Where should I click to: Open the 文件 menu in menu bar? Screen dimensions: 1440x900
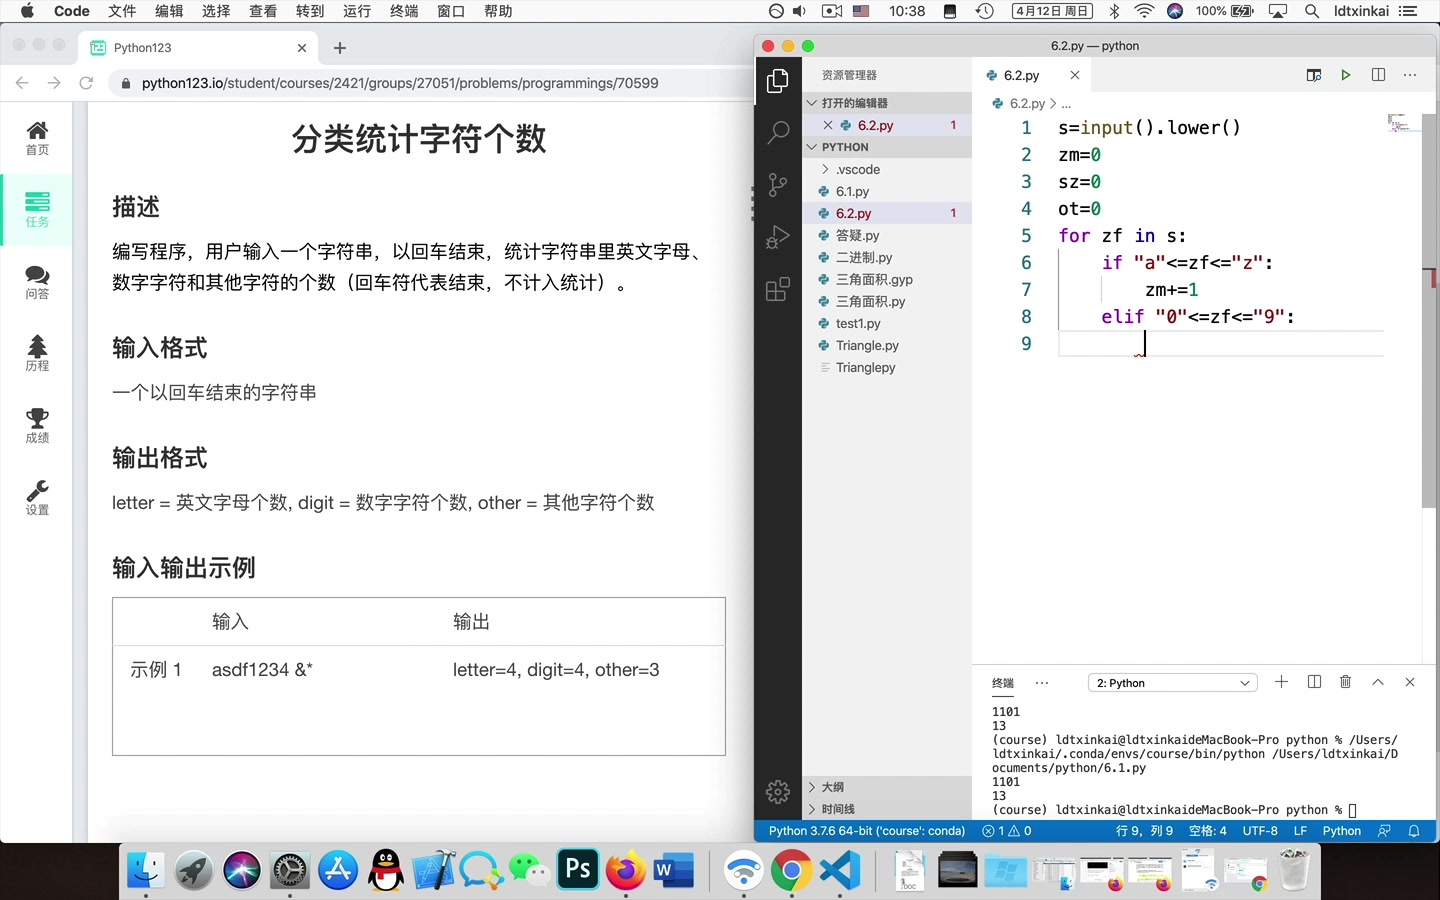pyautogui.click(x=122, y=11)
